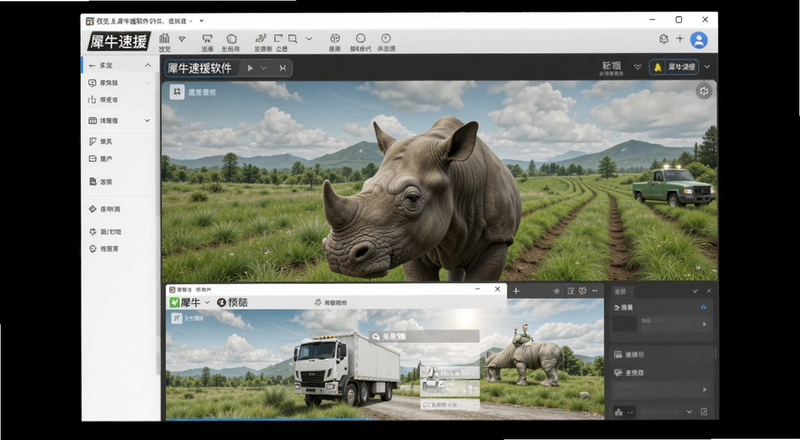This screenshot has height=440, width=800.
Task: Open settings gear at top right
Action: click(664, 39)
